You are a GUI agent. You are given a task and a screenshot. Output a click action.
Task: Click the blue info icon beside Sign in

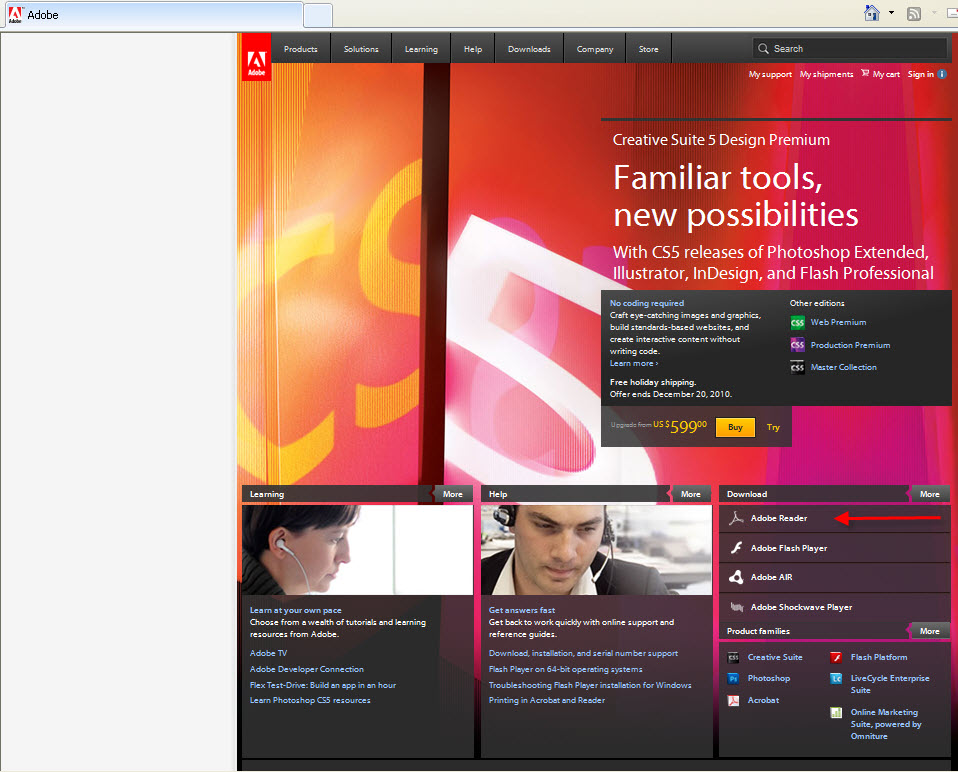tap(942, 74)
